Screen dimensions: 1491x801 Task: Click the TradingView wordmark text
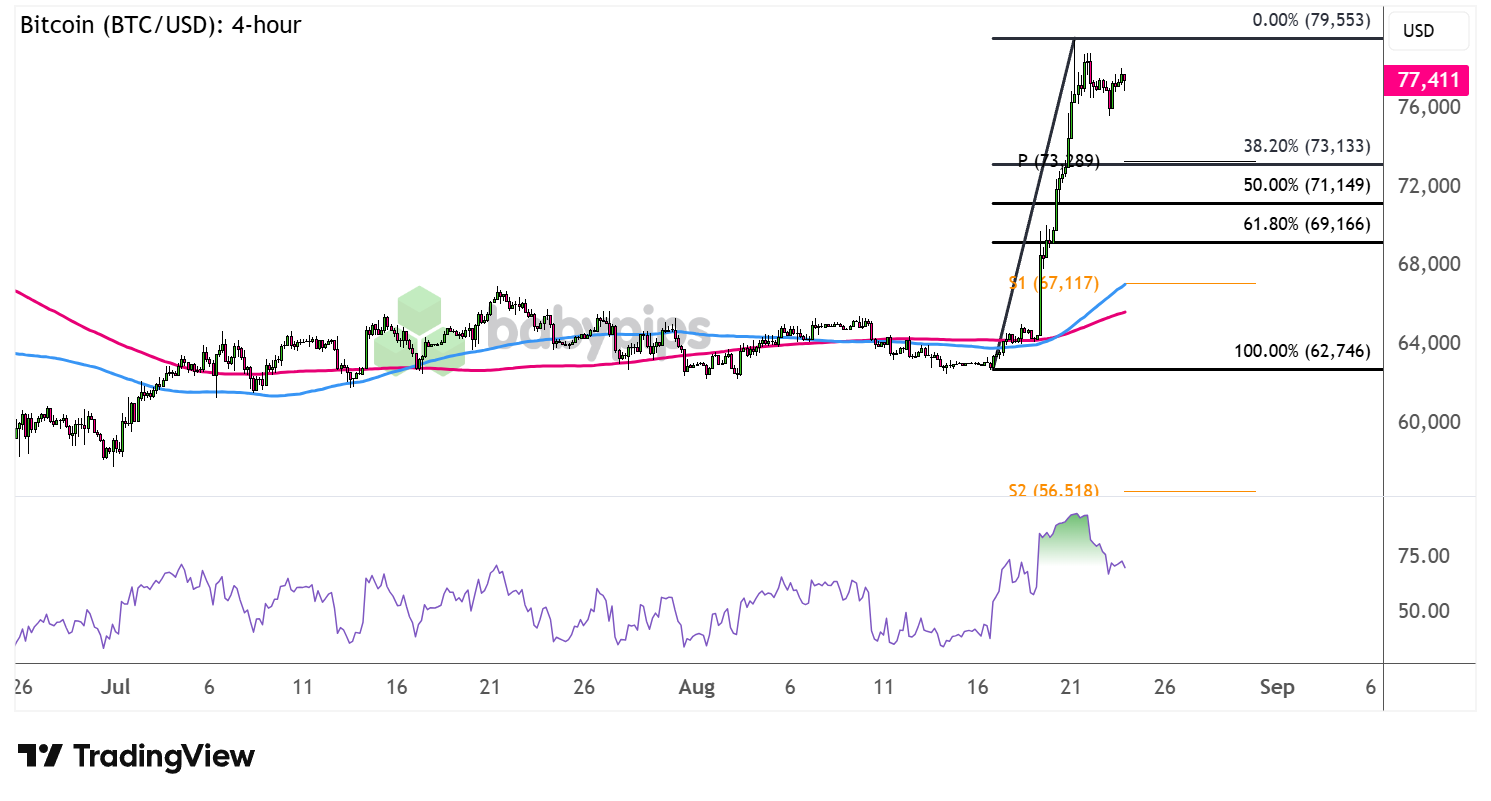164,757
